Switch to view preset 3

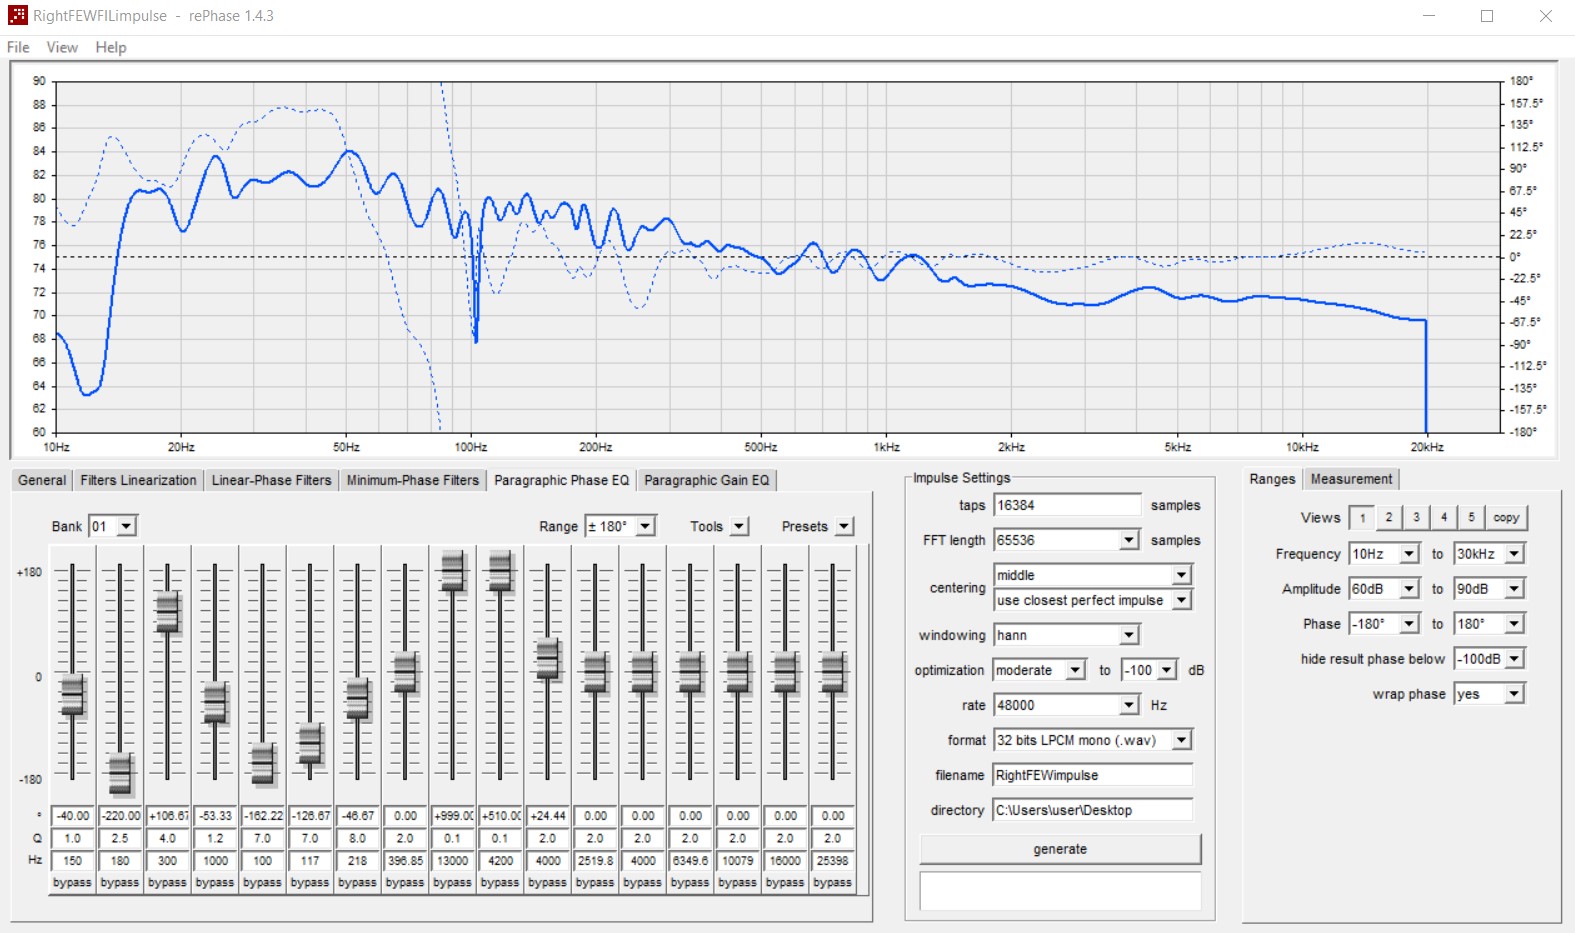pyautogui.click(x=1416, y=518)
